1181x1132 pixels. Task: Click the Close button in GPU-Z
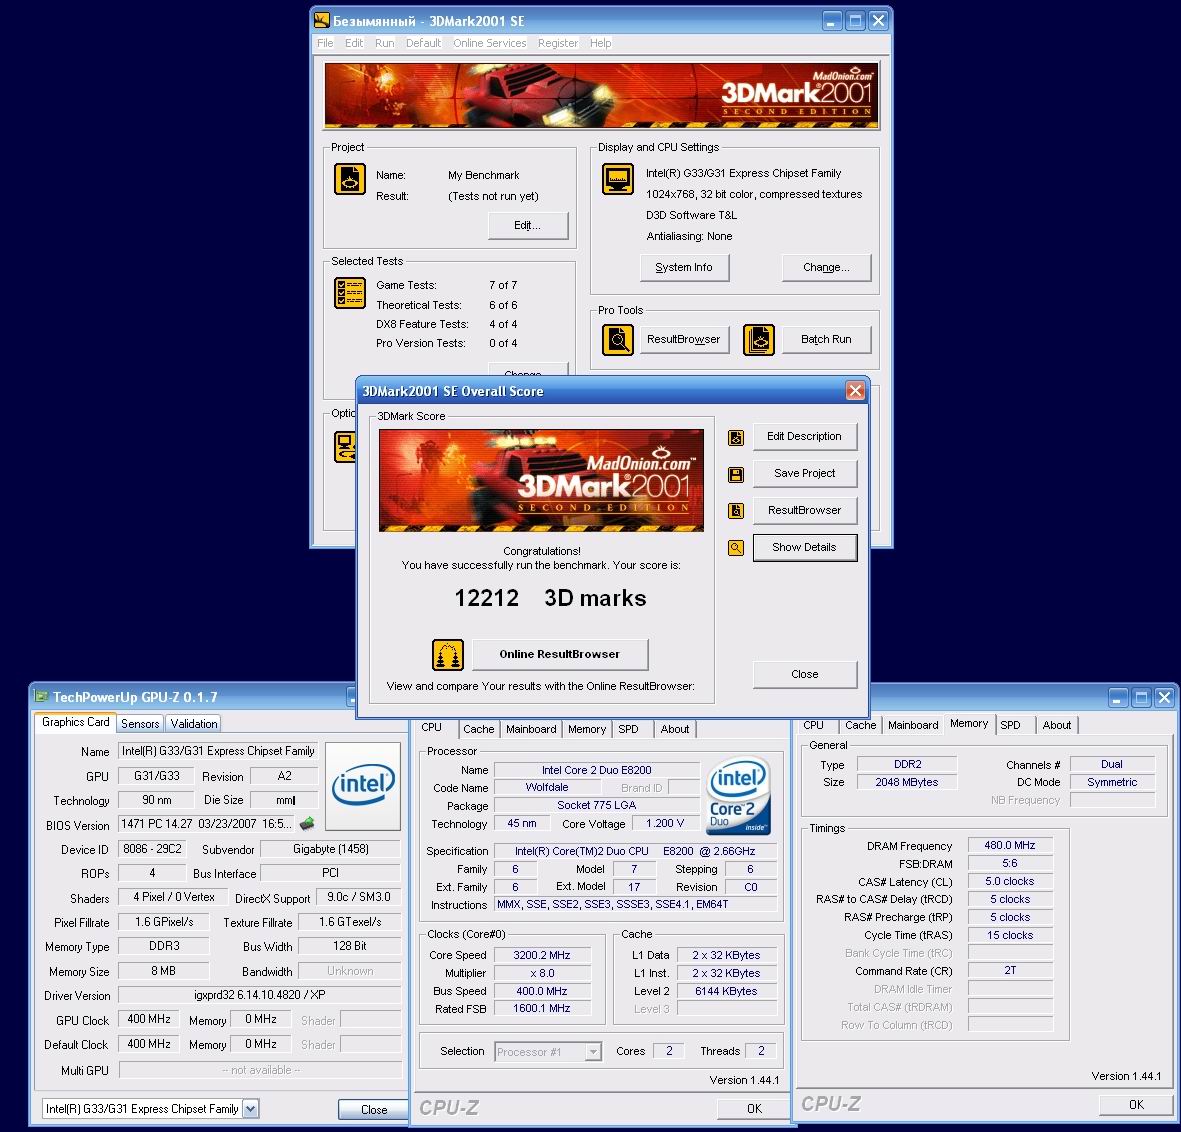click(x=374, y=1109)
